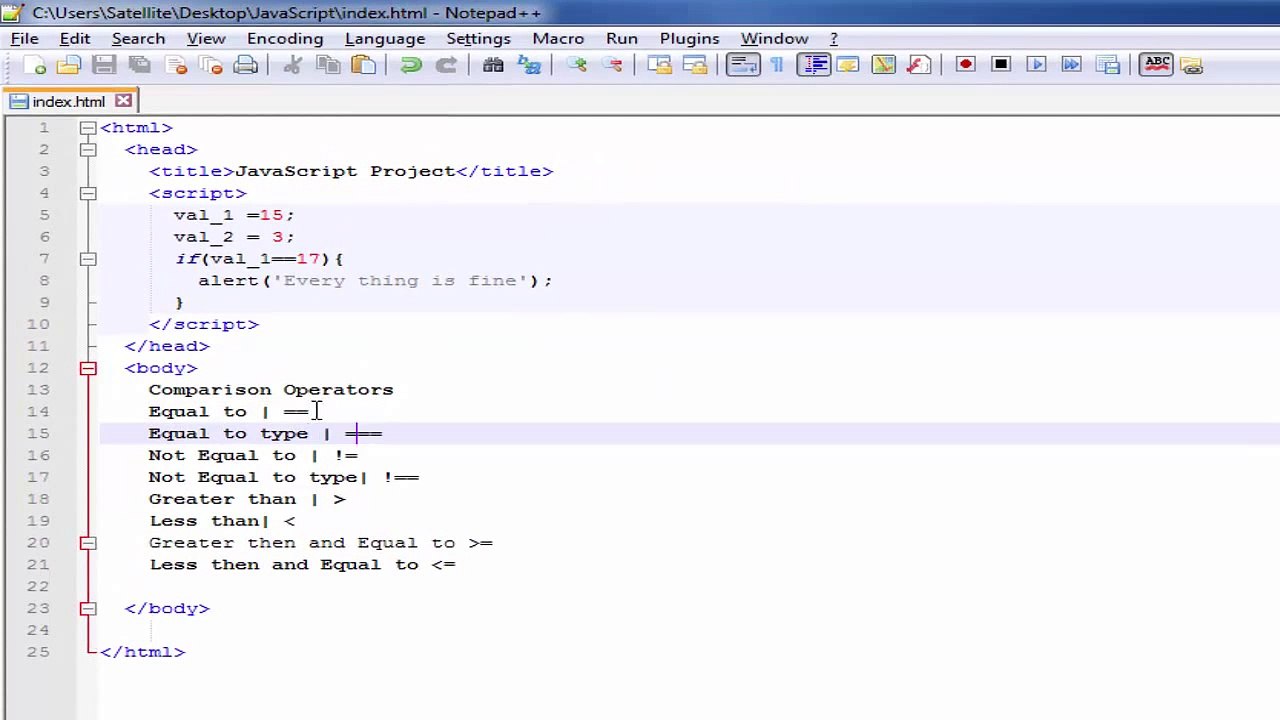Open the Replace dialog toolbar icon

pos(528,65)
